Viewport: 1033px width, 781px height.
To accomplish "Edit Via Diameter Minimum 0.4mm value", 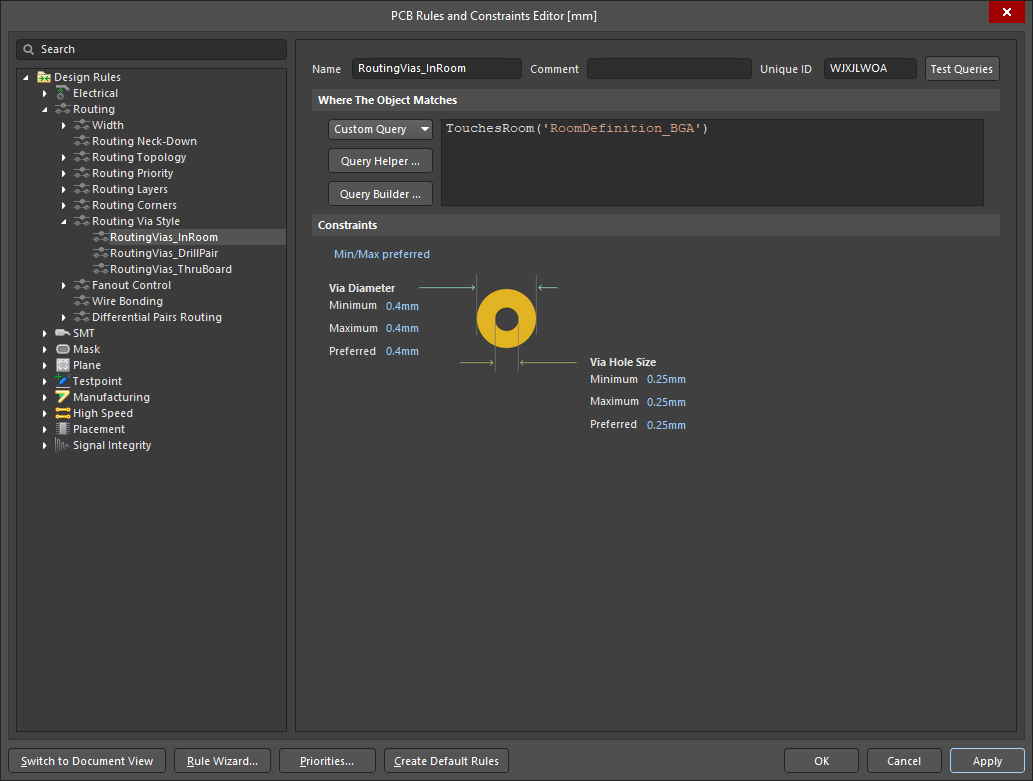I will (x=402, y=306).
